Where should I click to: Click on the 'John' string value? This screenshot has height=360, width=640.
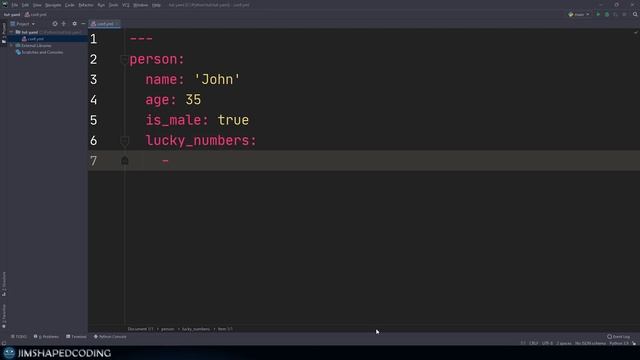[x=216, y=79]
